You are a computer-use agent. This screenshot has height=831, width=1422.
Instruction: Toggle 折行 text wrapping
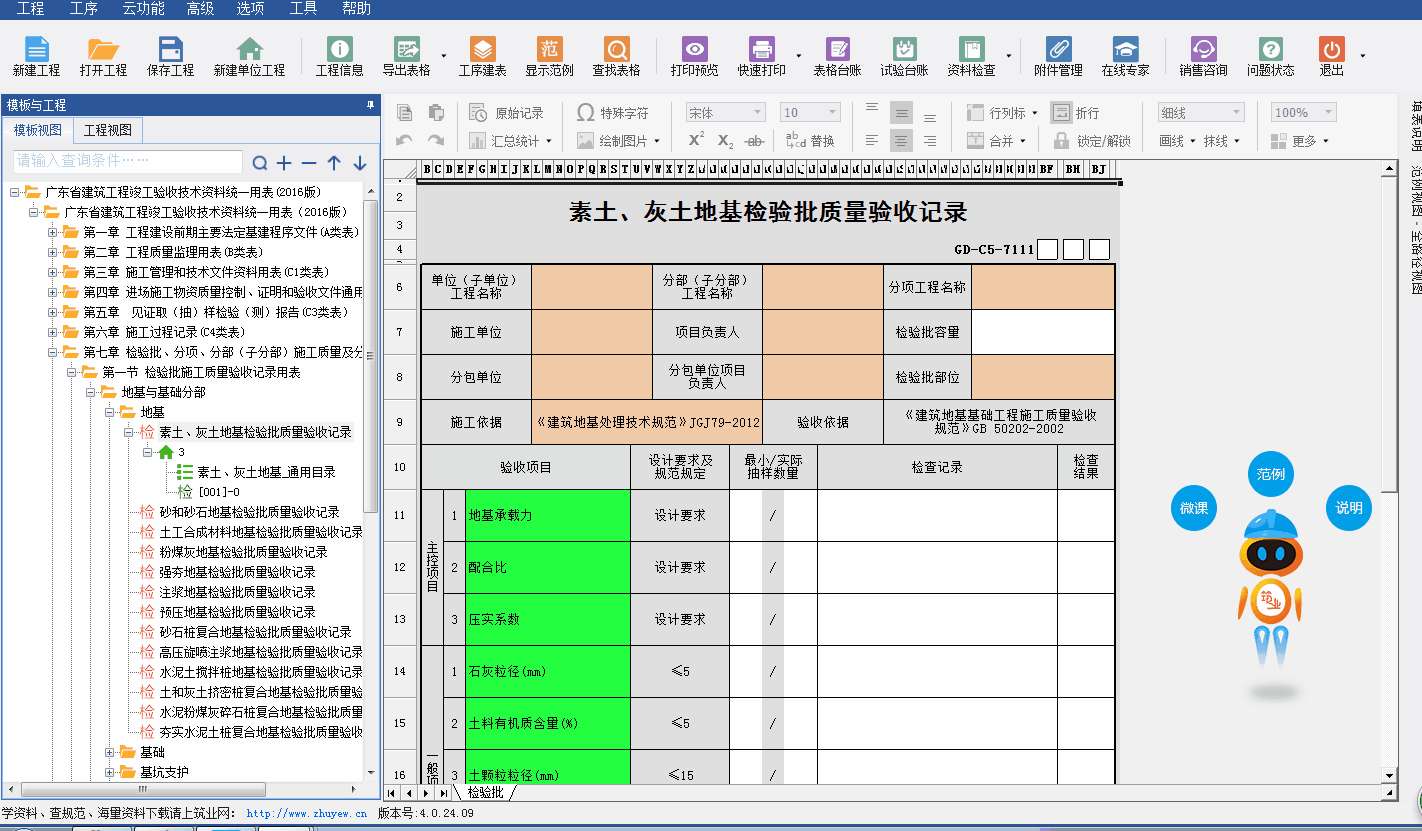tap(1061, 113)
